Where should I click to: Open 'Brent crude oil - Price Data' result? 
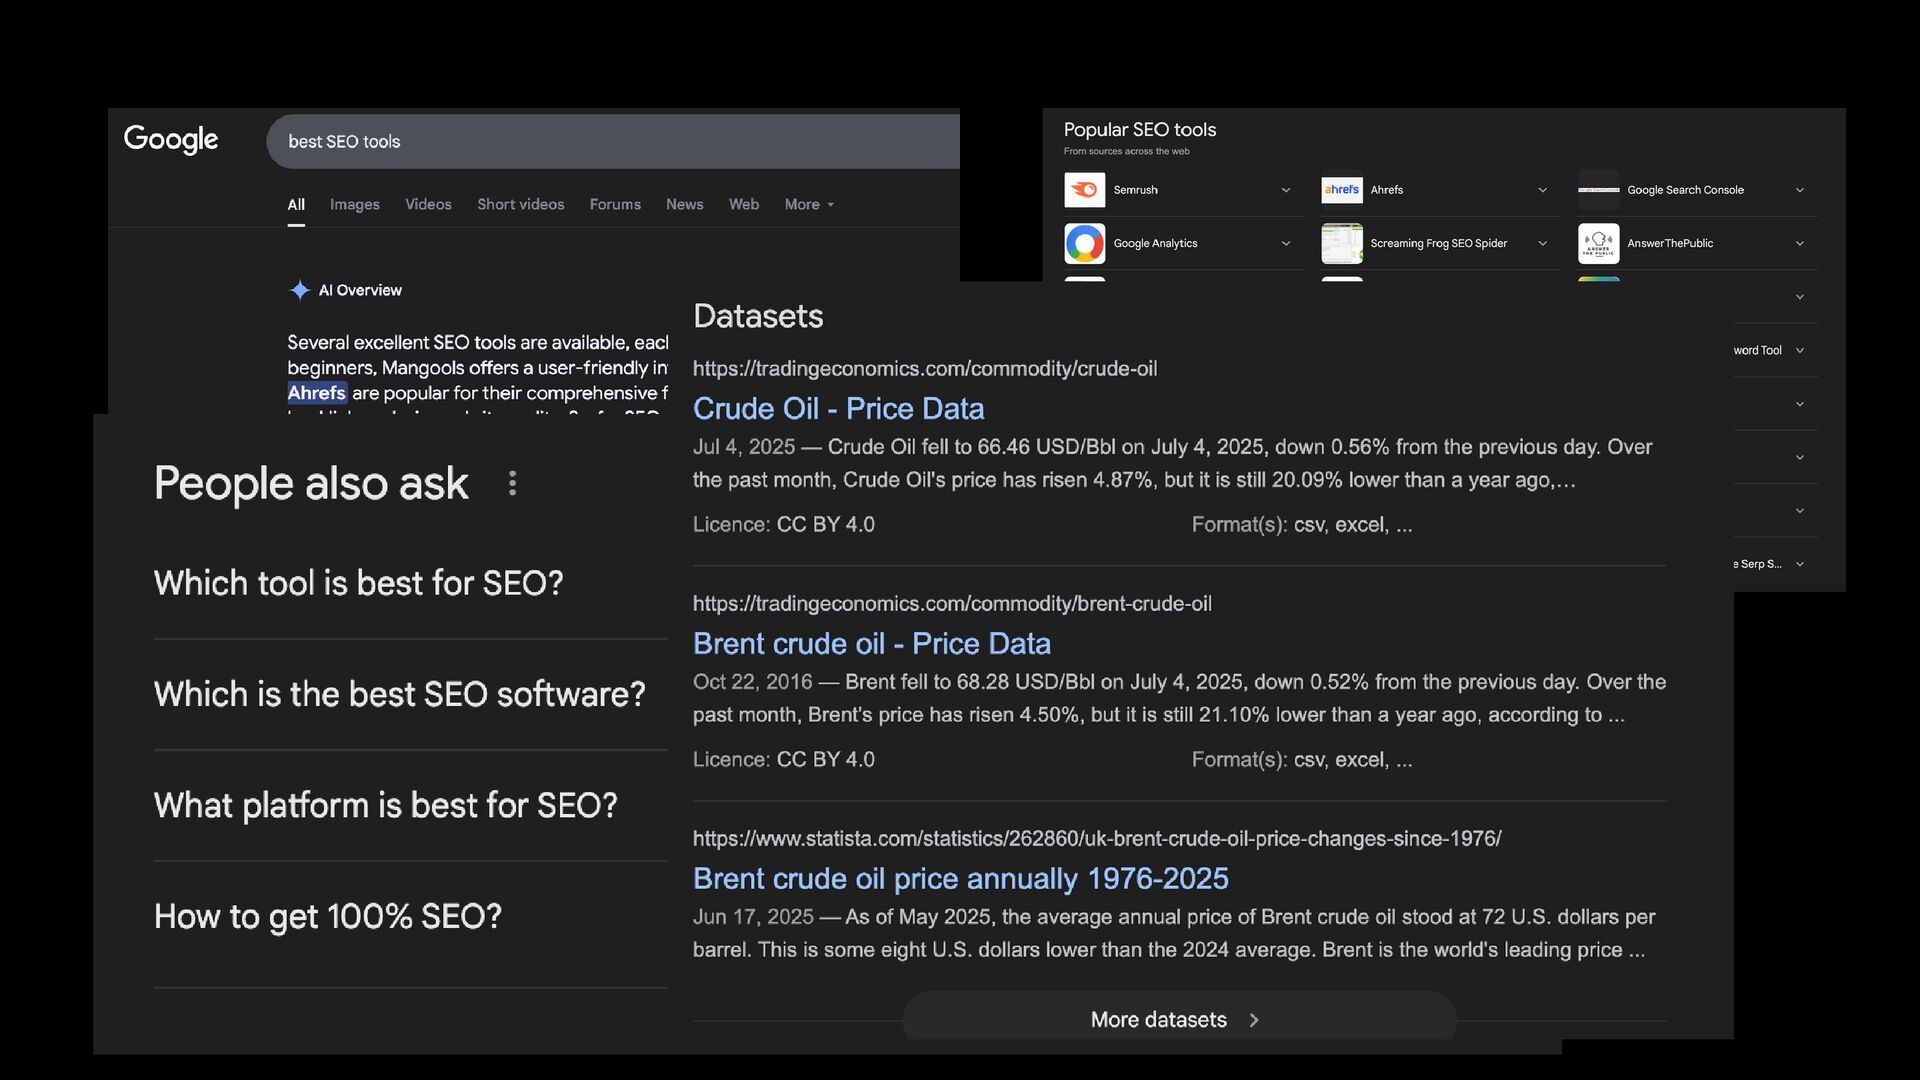(x=872, y=644)
